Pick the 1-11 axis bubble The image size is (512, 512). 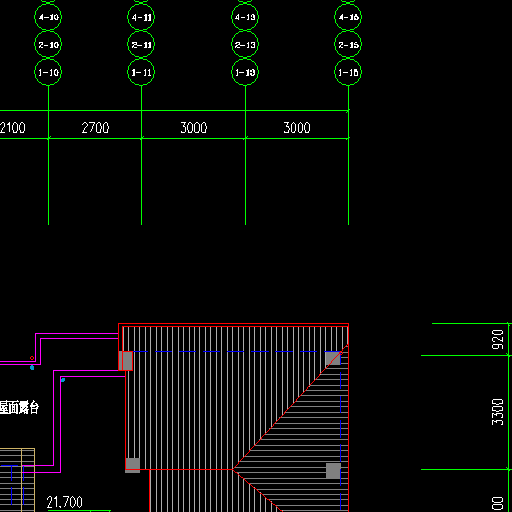coord(141,72)
